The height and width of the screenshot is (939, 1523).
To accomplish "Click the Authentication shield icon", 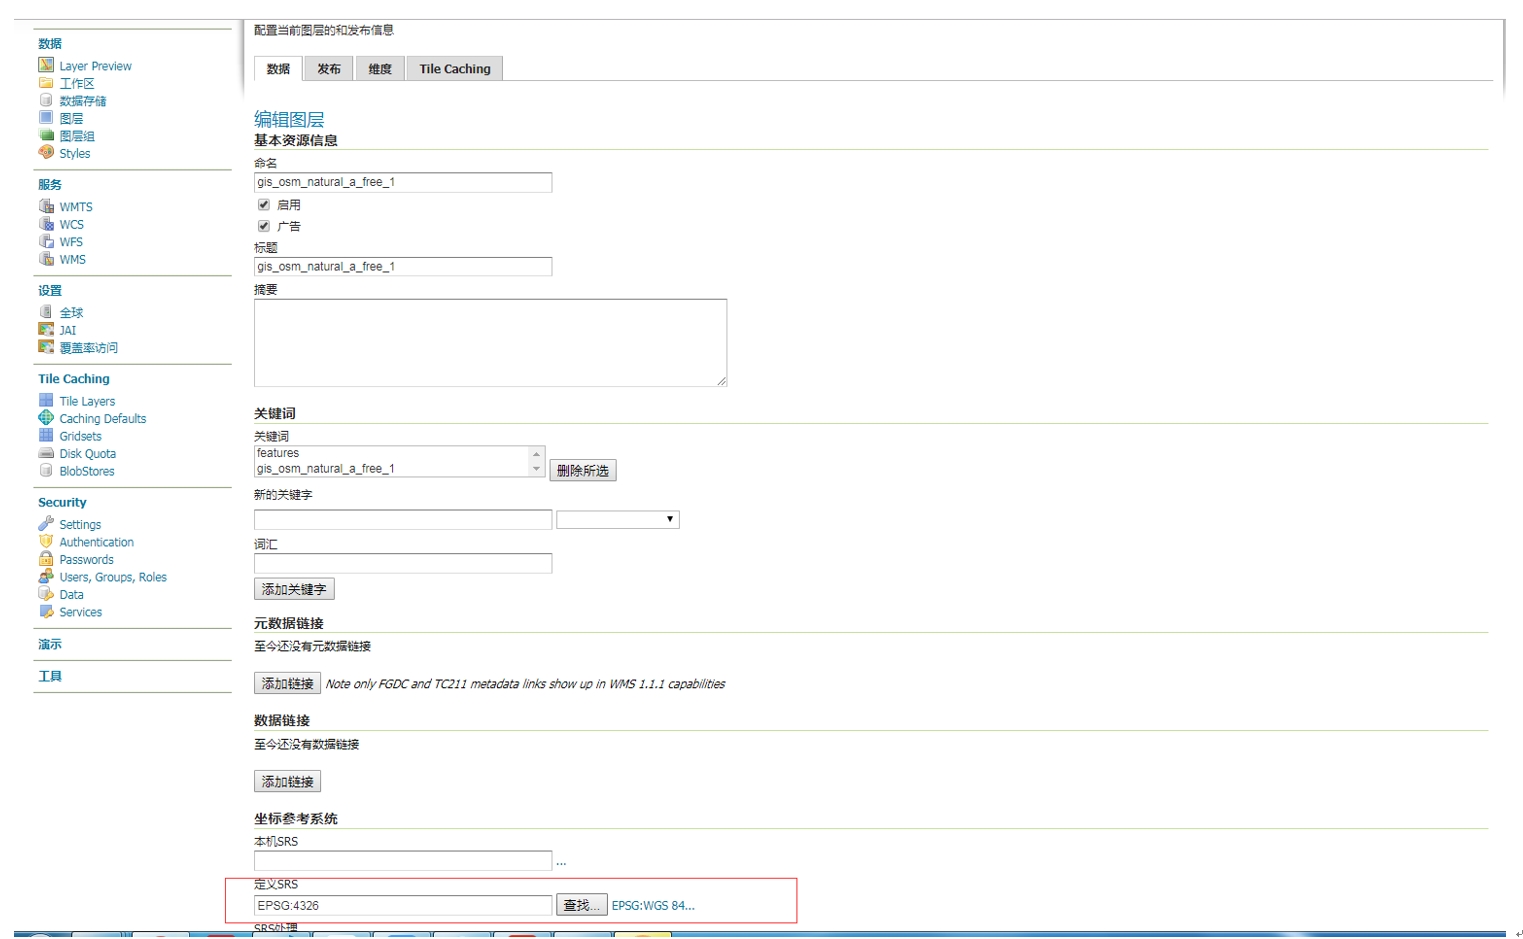I will tap(46, 542).
